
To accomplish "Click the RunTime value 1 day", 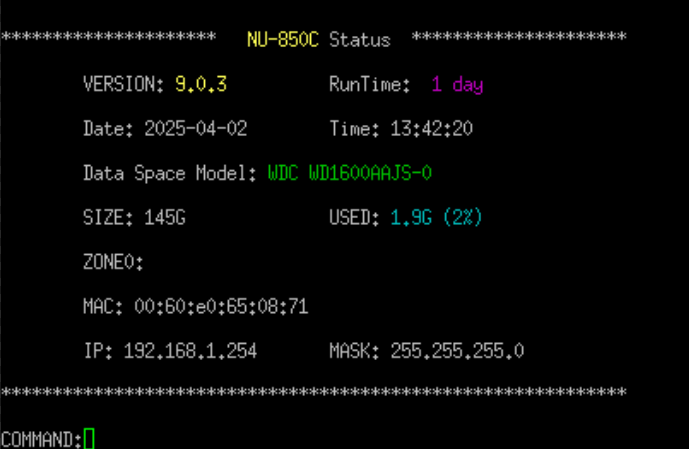I will 457,85.
